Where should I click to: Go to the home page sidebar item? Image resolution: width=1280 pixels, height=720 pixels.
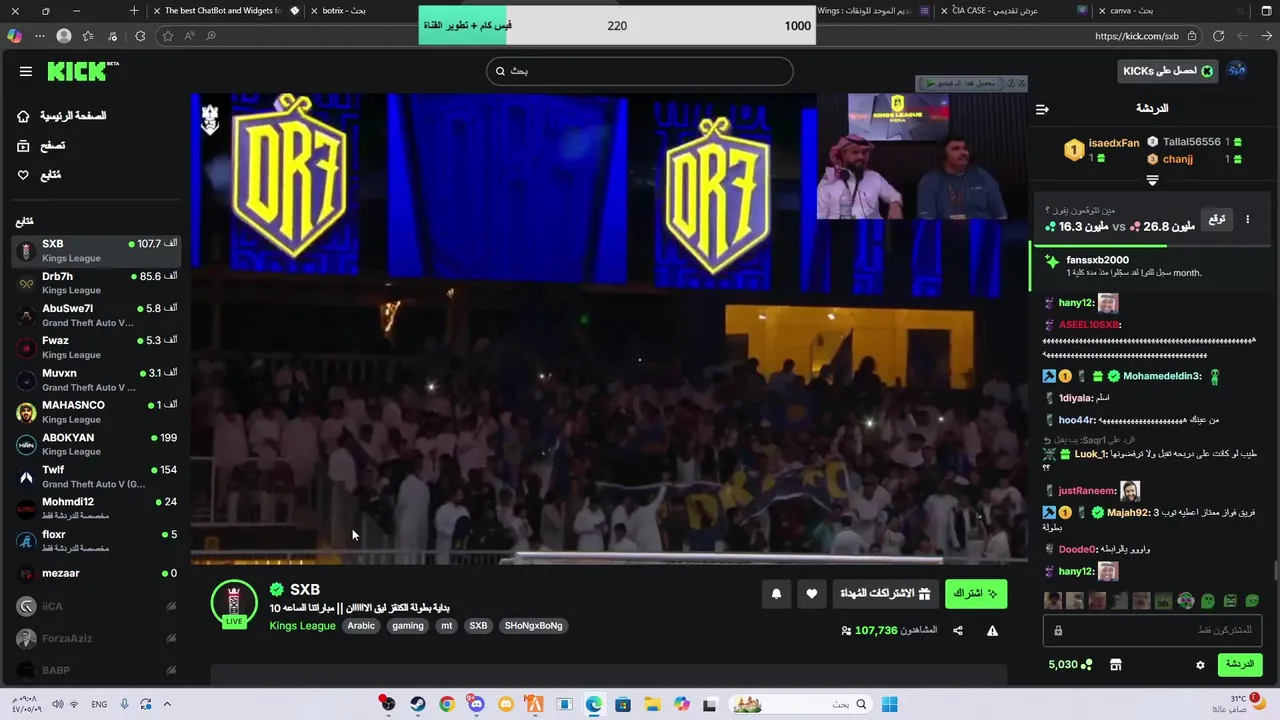[61, 116]
